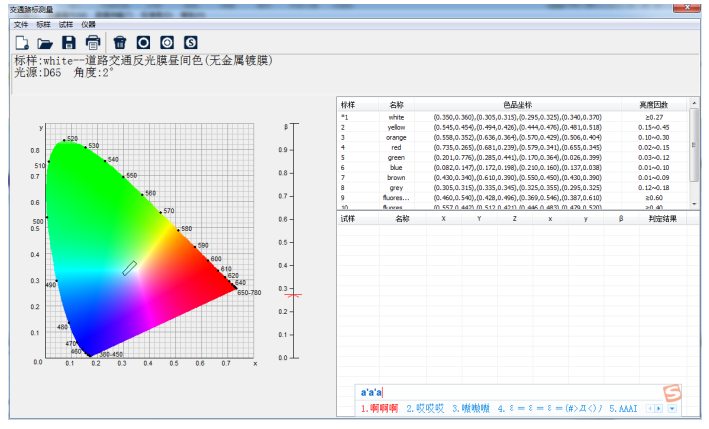Open the 仪器 menu
Image resolution: width=709 pixels, height=429 pixels.
click(x=89, y=23)
